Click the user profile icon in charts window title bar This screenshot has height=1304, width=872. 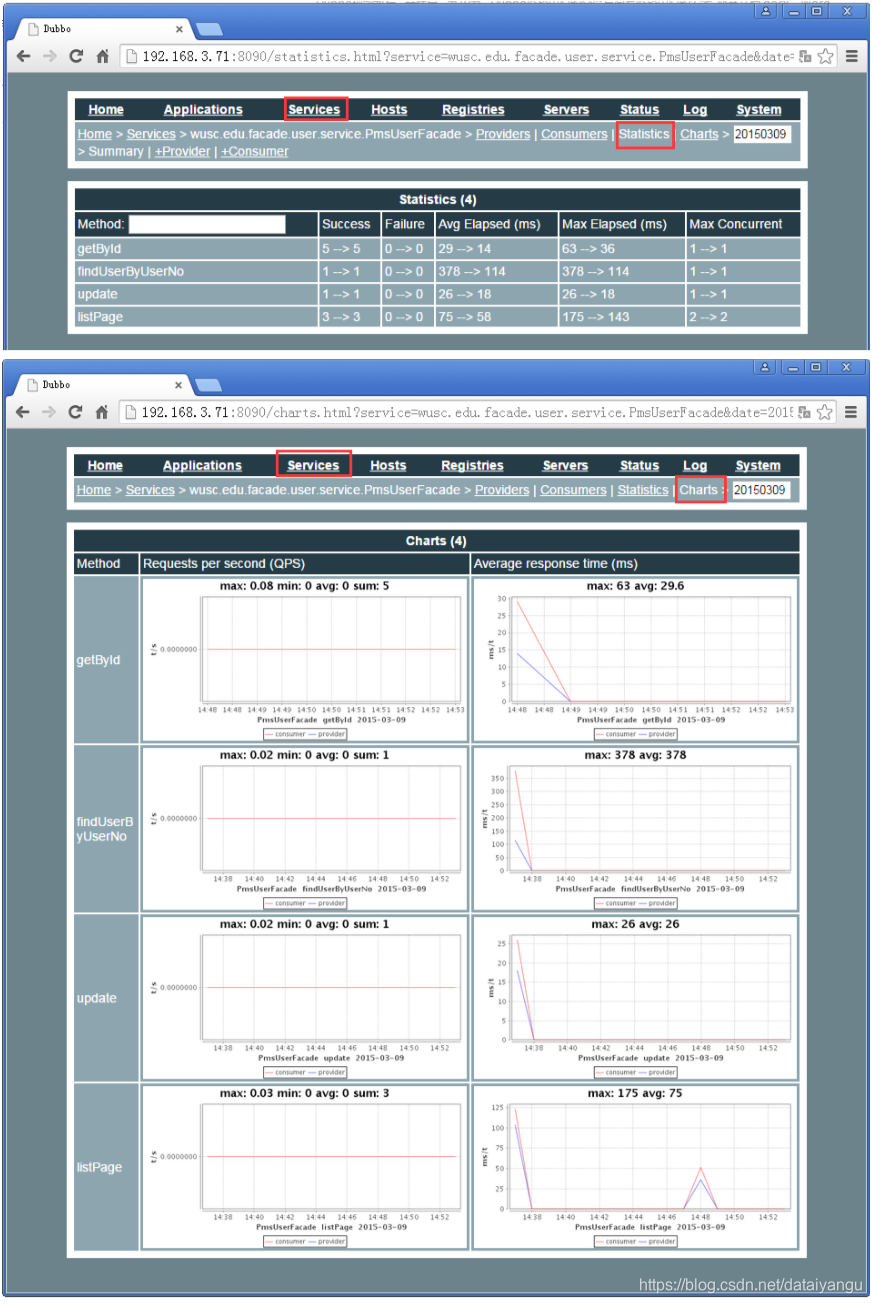click(x=765, y=367)
